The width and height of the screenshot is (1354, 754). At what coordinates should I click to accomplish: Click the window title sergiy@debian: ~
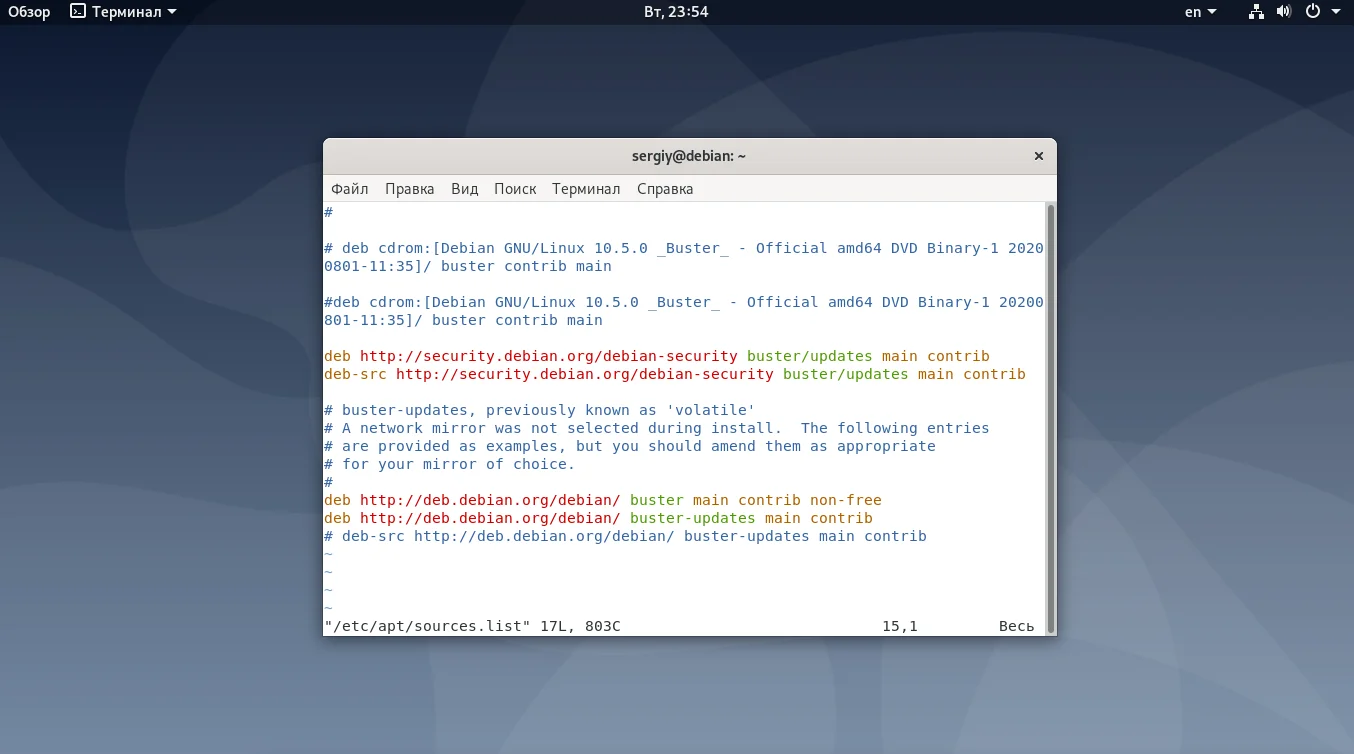[689, 156]
